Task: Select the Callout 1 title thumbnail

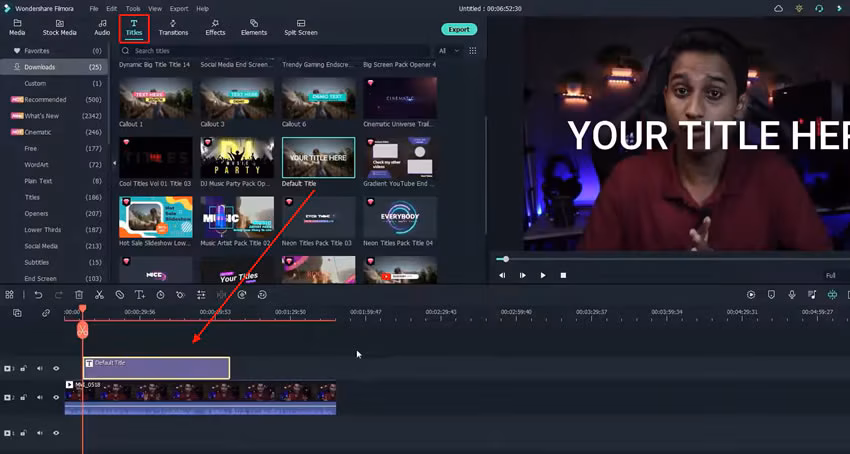Action: point(156,98)
